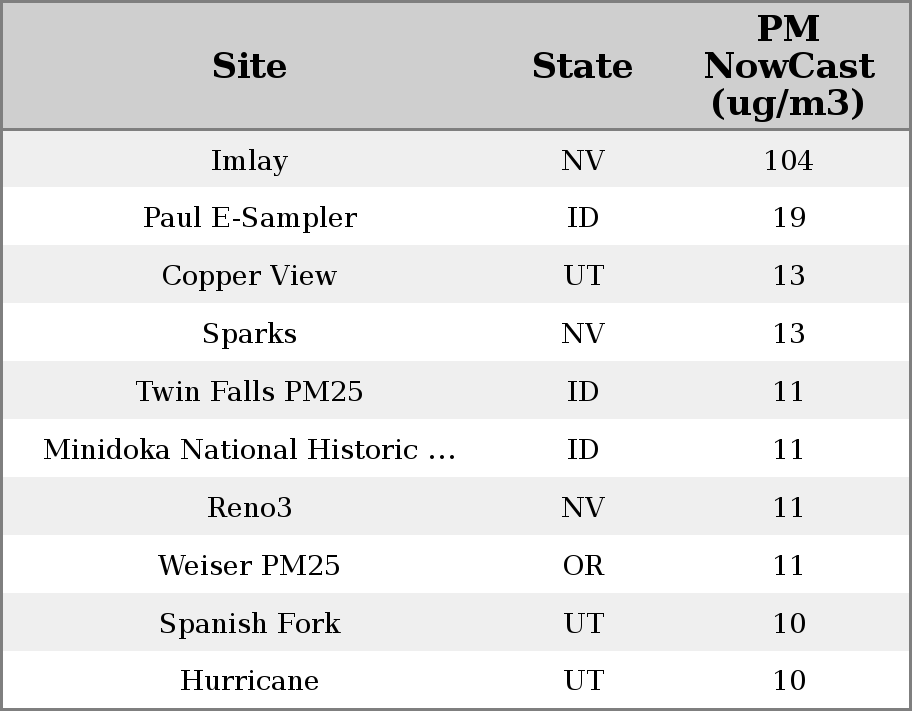Image resolution: width=912 pixels, height=711 pixels.
Task: Click the PM NowCast column header
Action: point(788,66)
